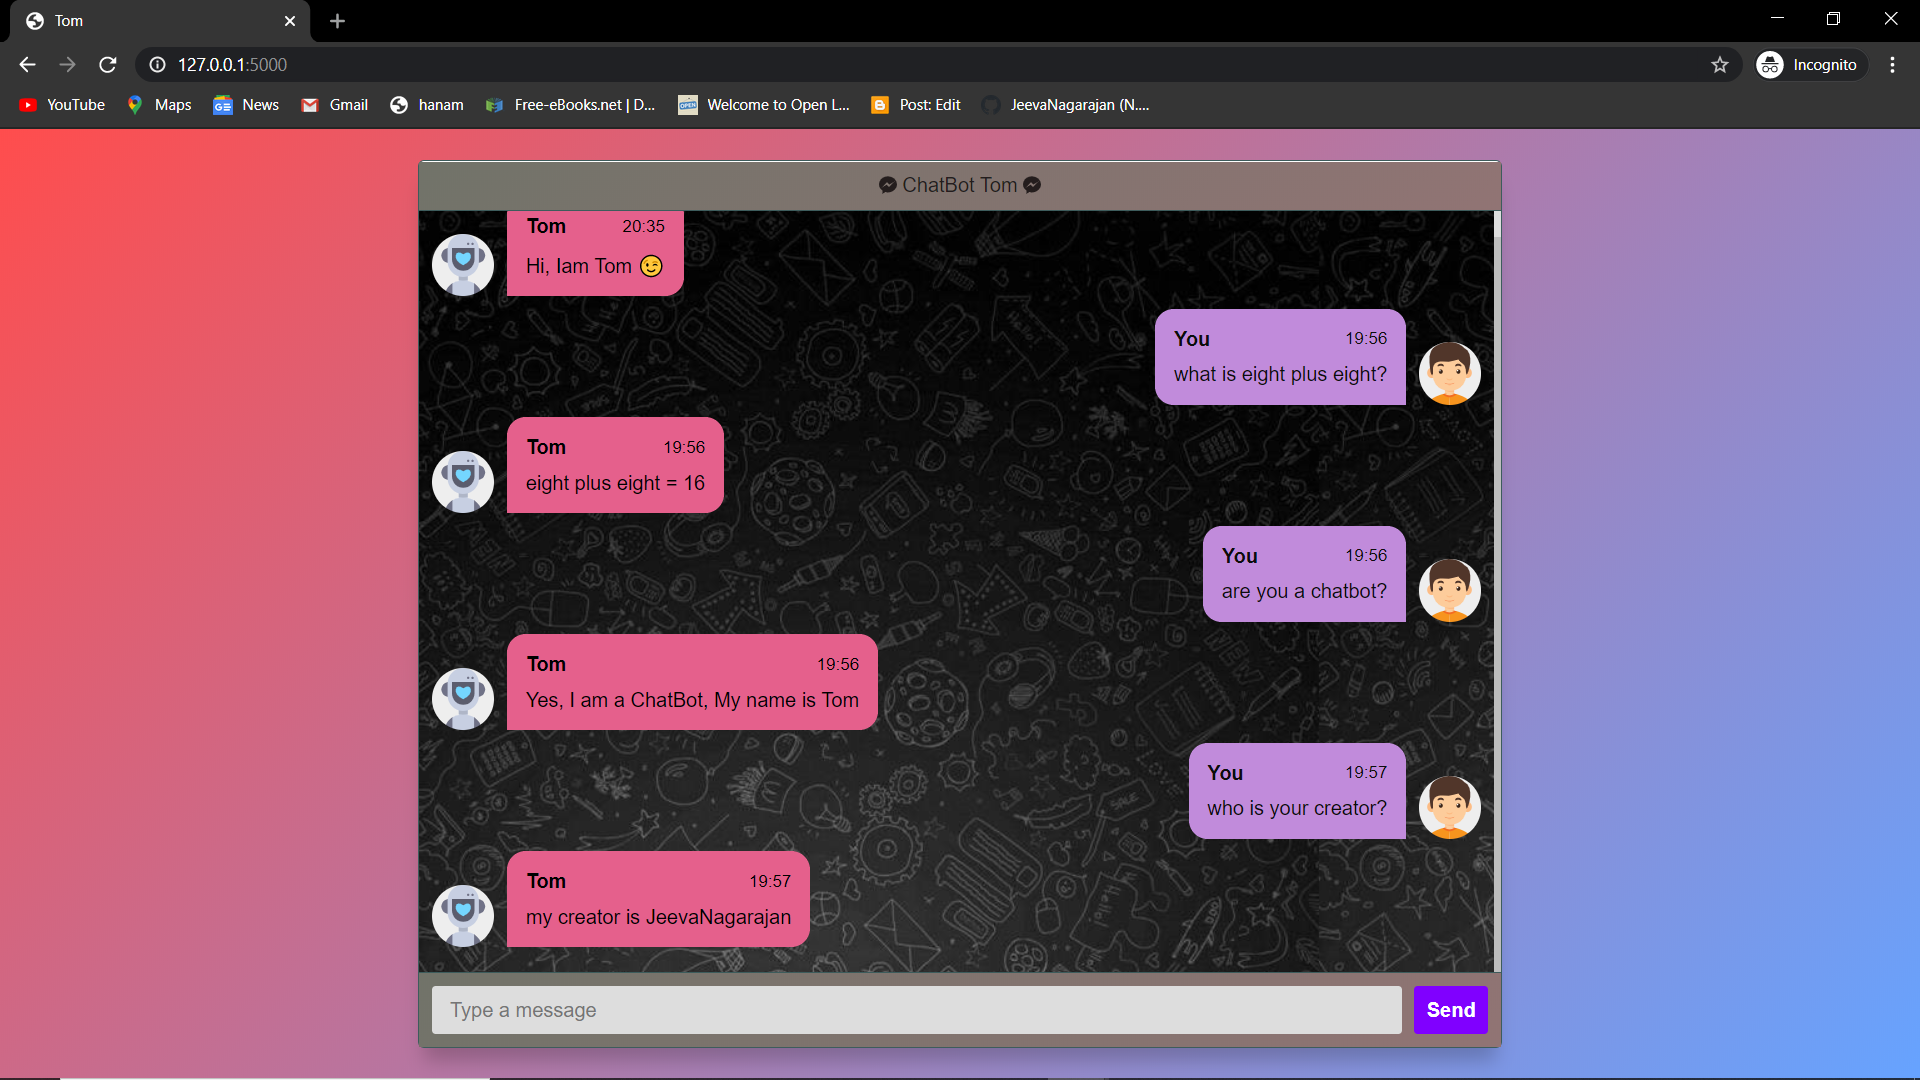1920x1080 pixels.
Task: Click the Incognito profile badge
Action: pyautogui.click(x=1810, y=65)
